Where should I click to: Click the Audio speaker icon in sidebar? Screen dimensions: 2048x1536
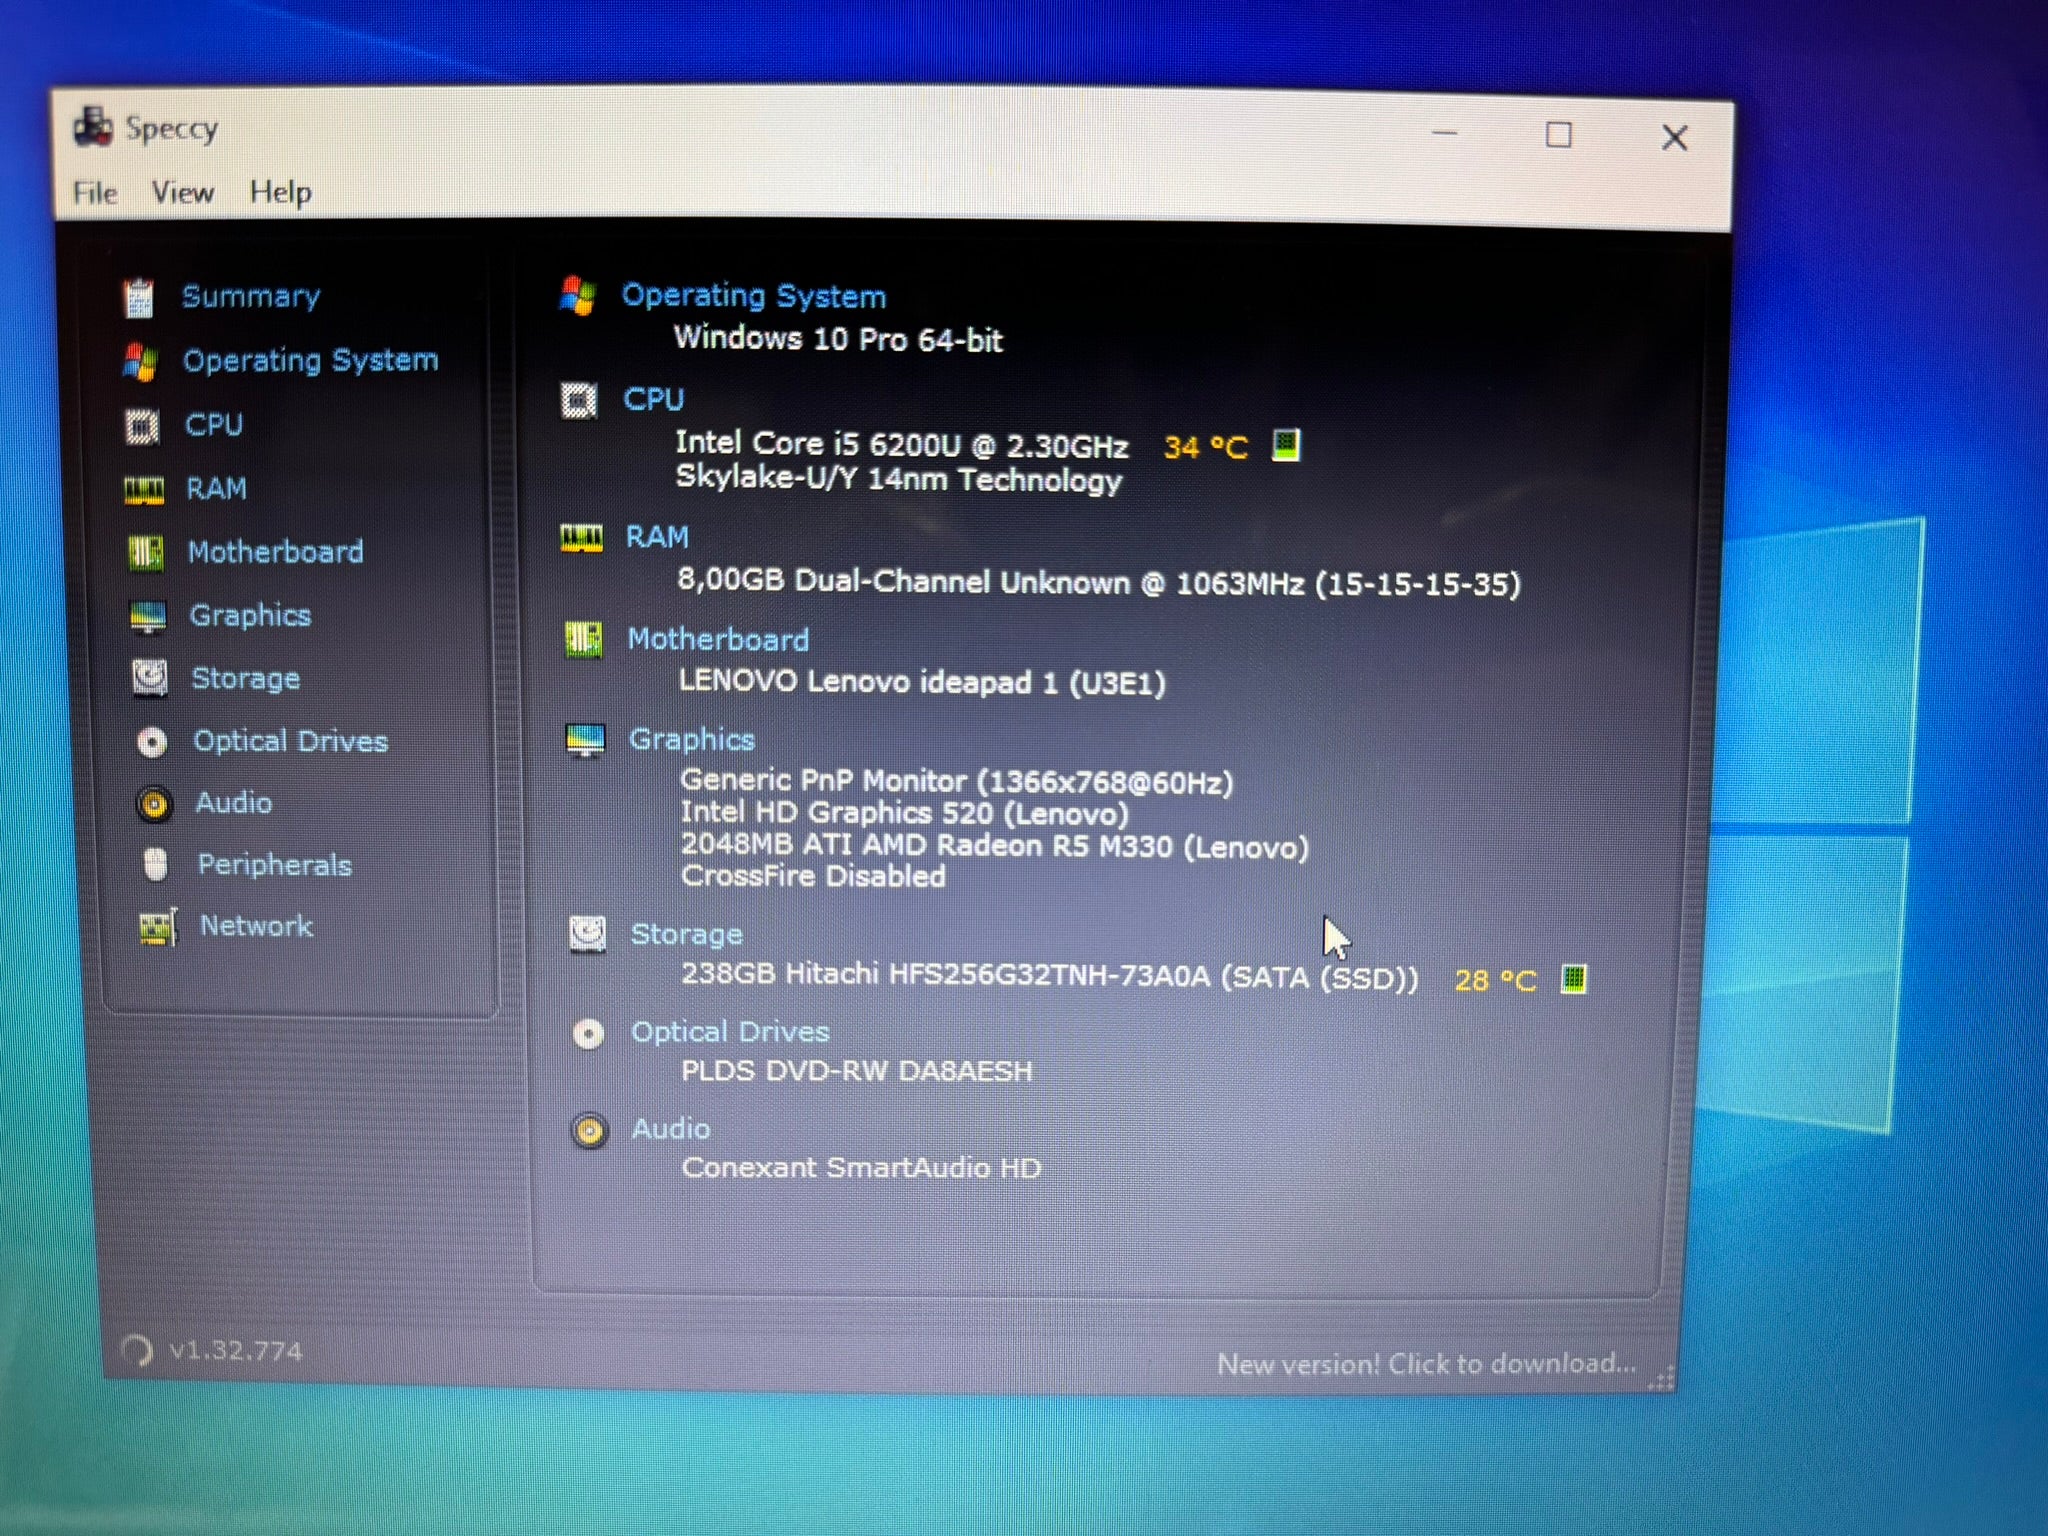(154, 804)
